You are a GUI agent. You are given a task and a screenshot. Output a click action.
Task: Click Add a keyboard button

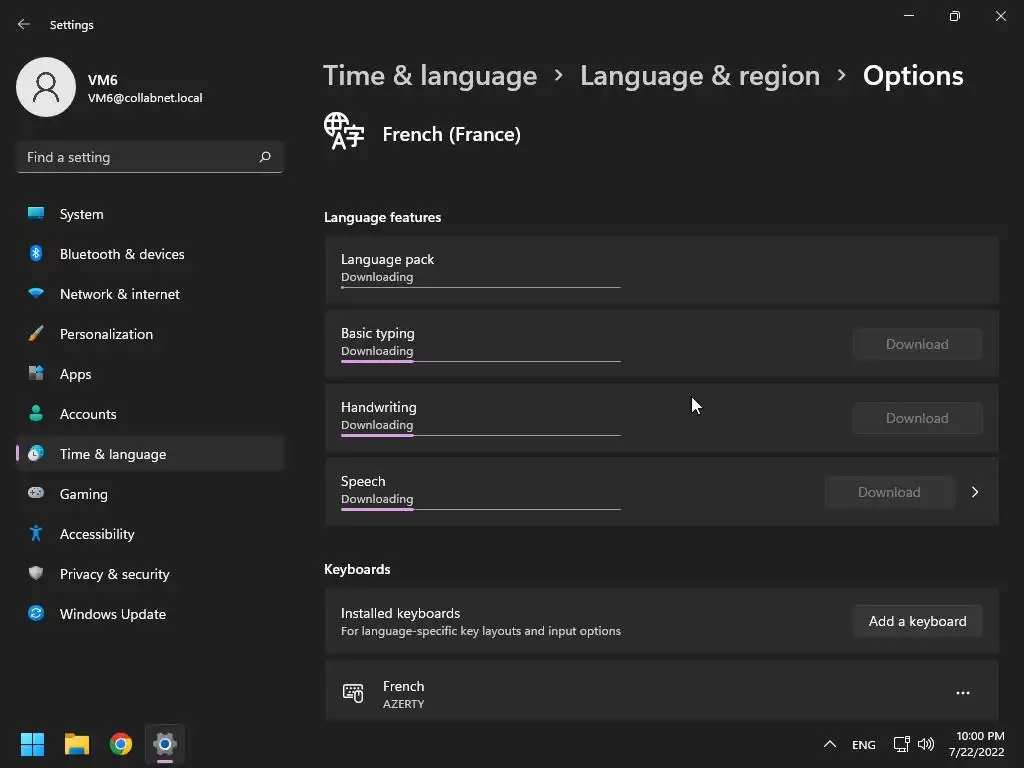917,621
